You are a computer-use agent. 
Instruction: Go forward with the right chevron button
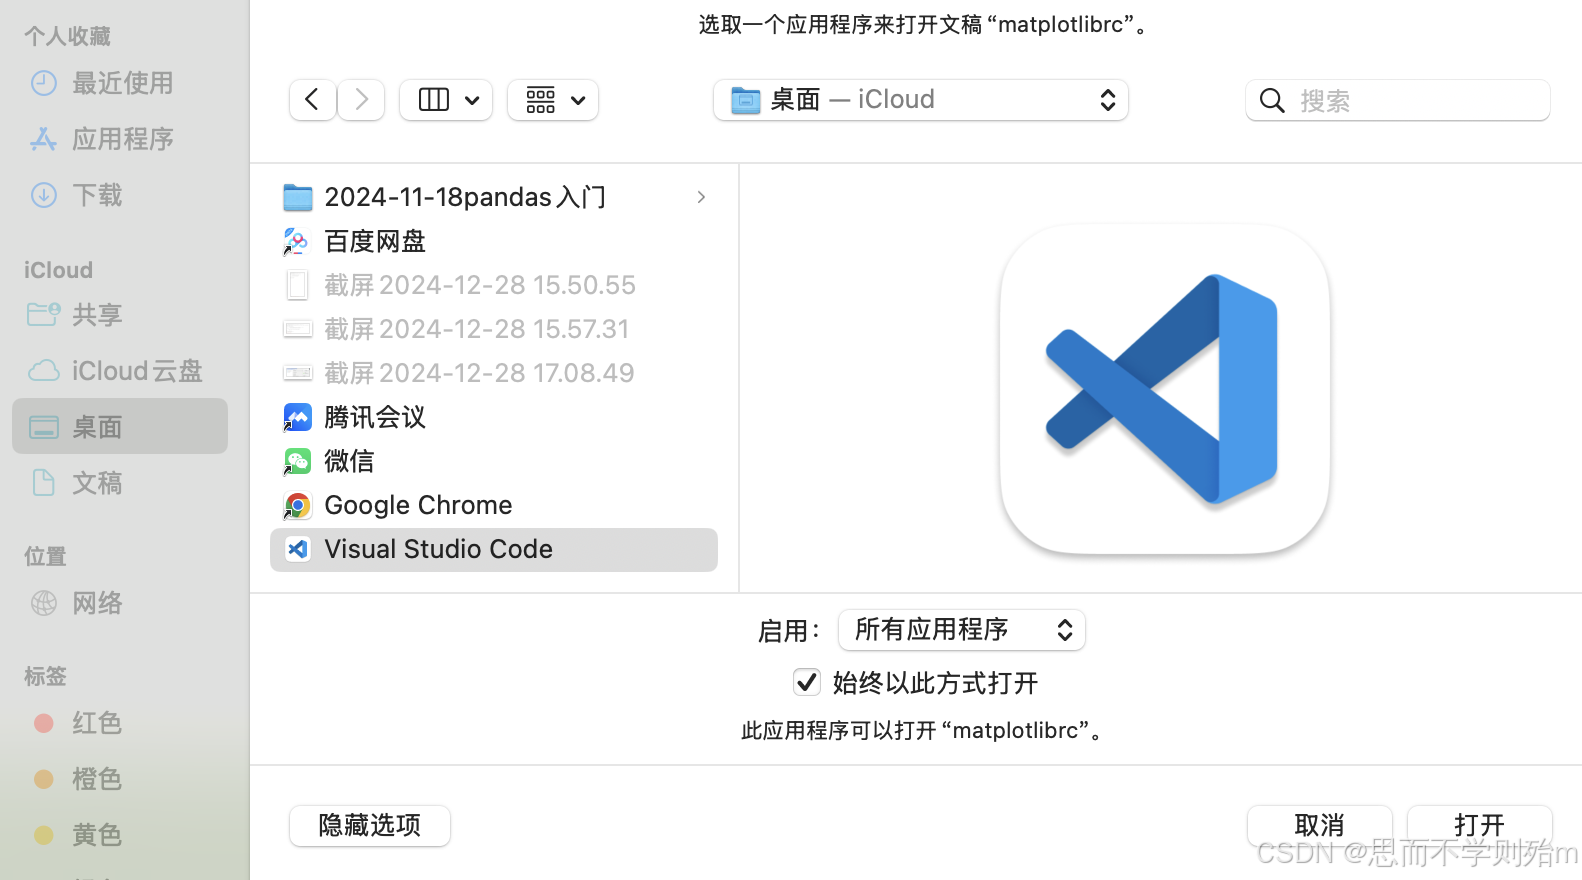(x=361, y=100)
